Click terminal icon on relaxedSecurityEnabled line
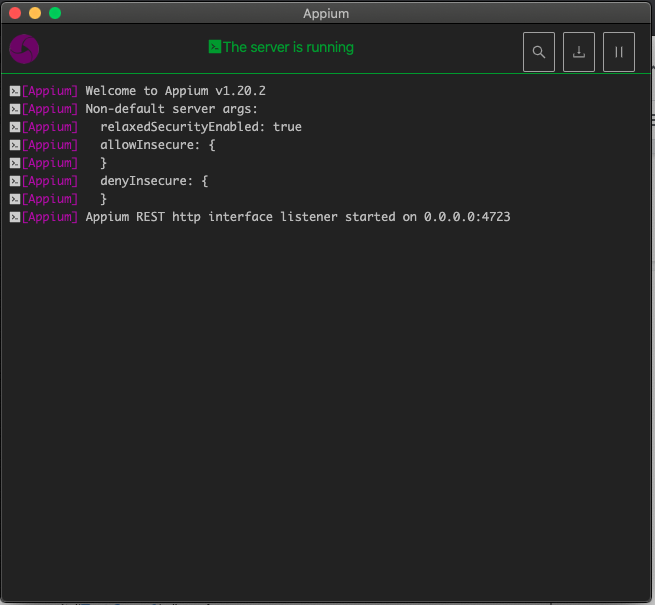 tap(15, 127)
